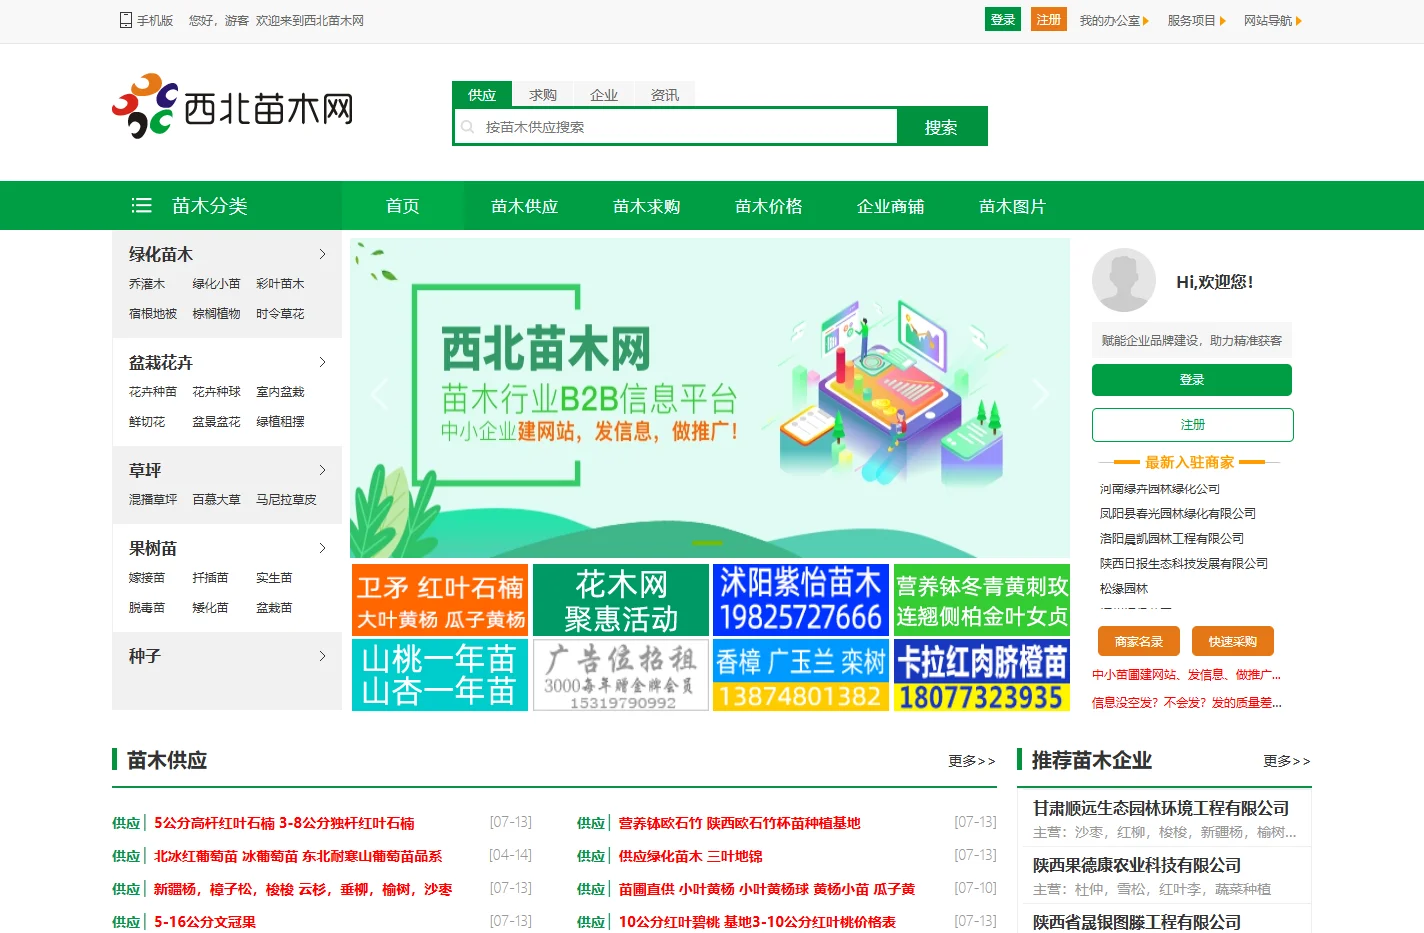Open 5公分高杆红叶石楠 supply listing
1424x933 pixels.
(284, 823)
